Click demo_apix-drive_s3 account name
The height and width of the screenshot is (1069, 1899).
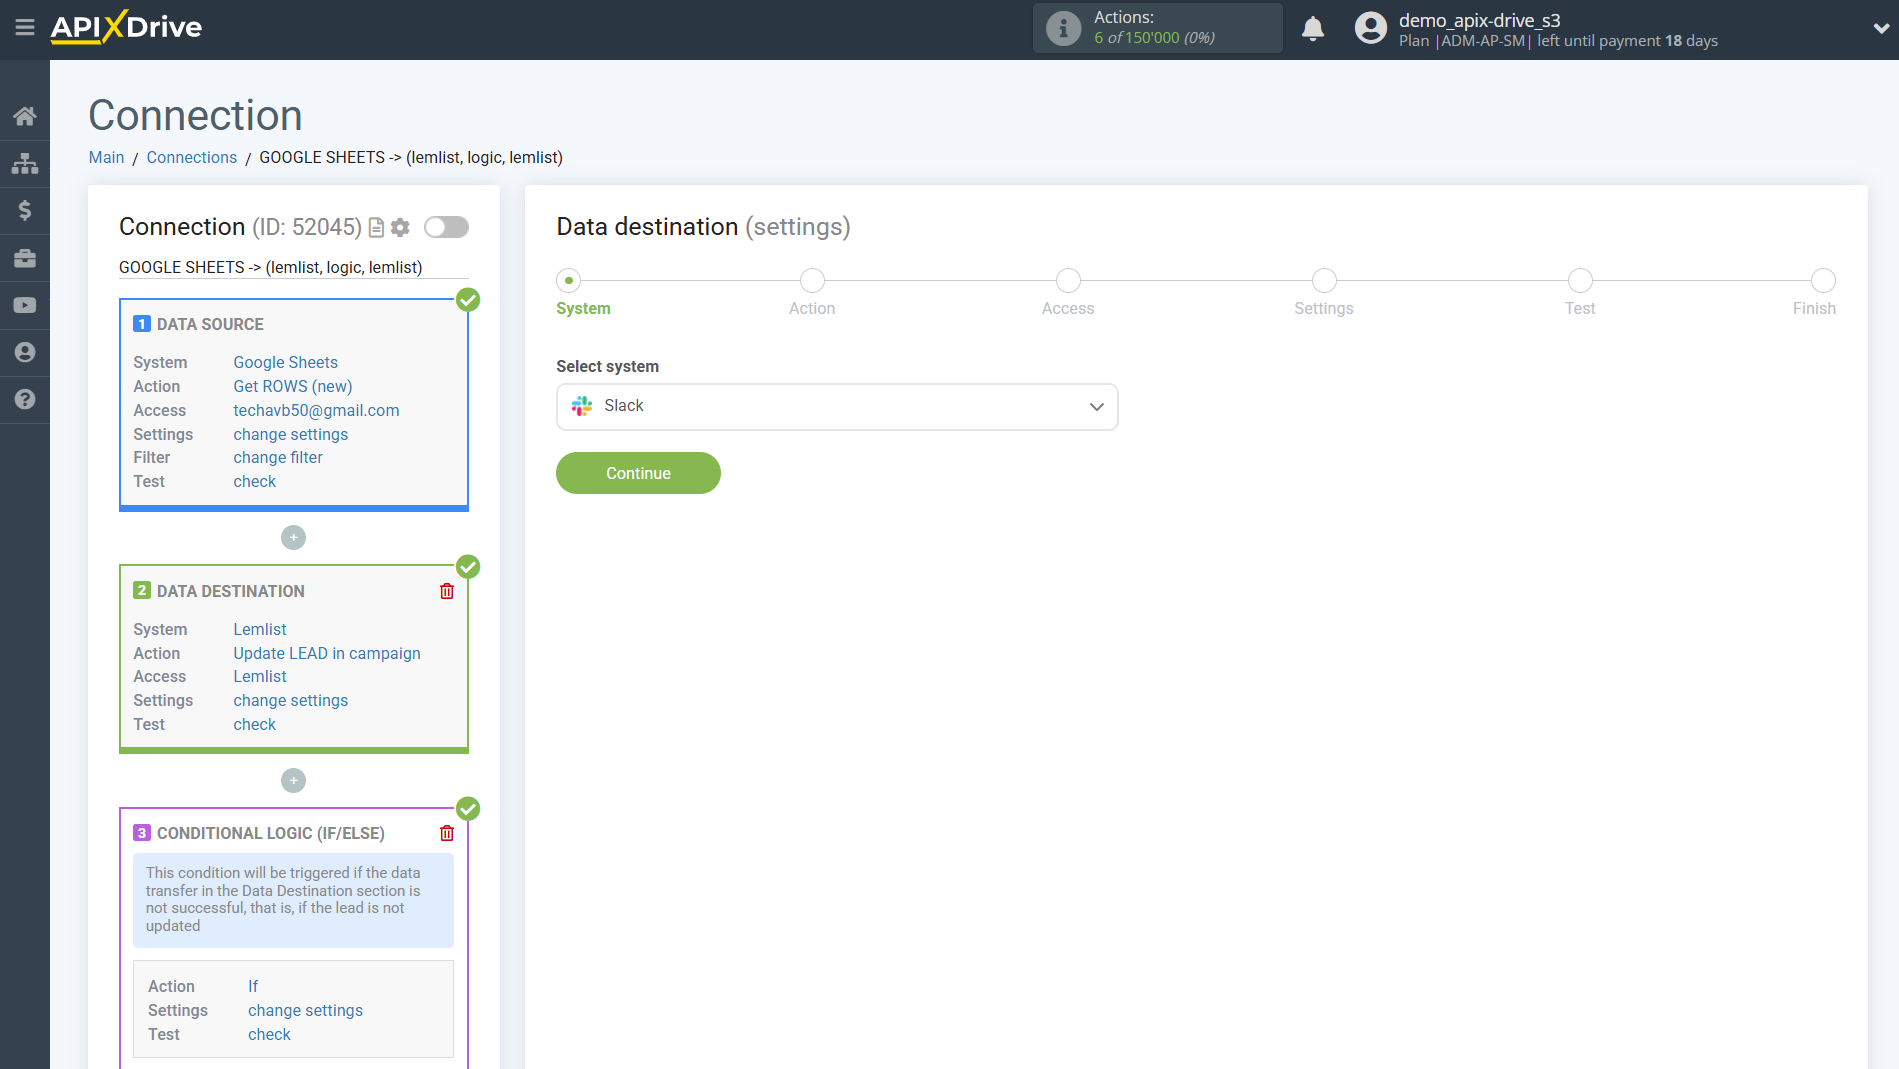(1479, 20)
